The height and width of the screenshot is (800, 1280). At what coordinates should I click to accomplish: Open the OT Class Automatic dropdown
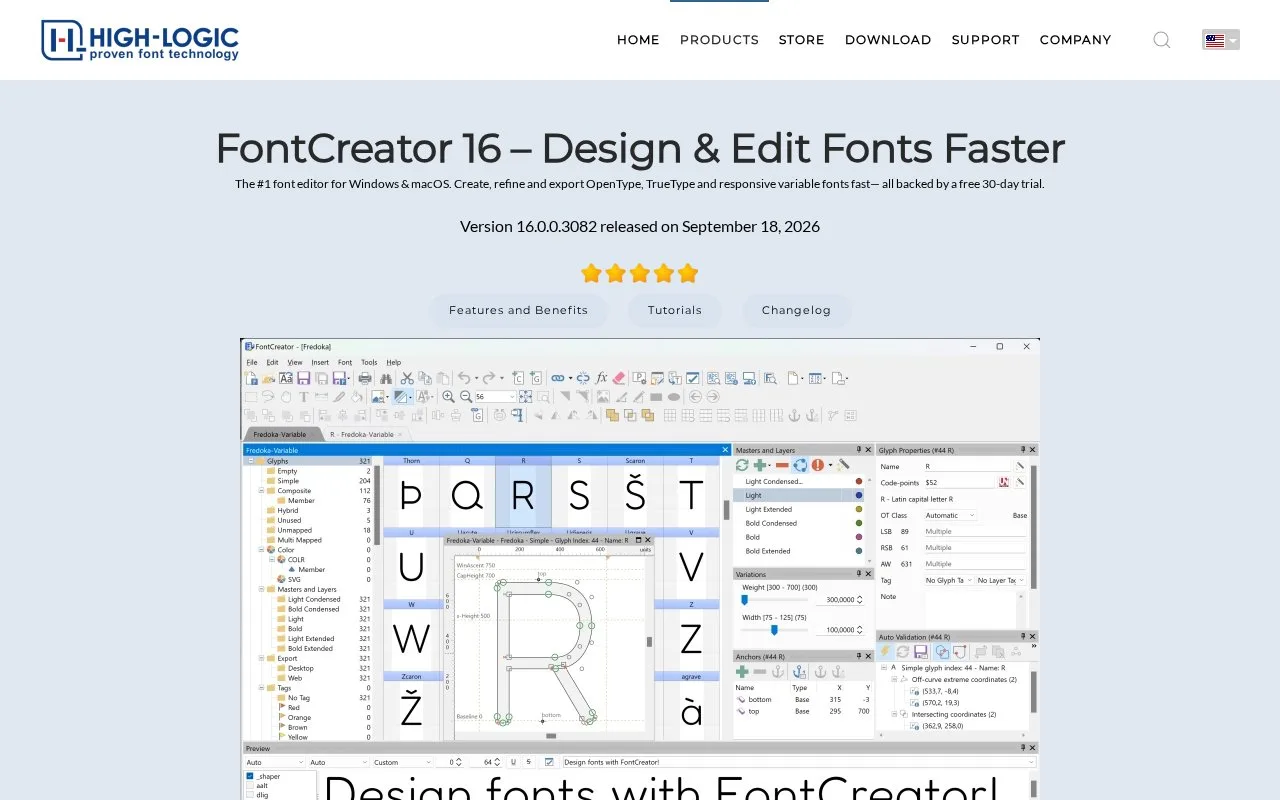point(950,515)
